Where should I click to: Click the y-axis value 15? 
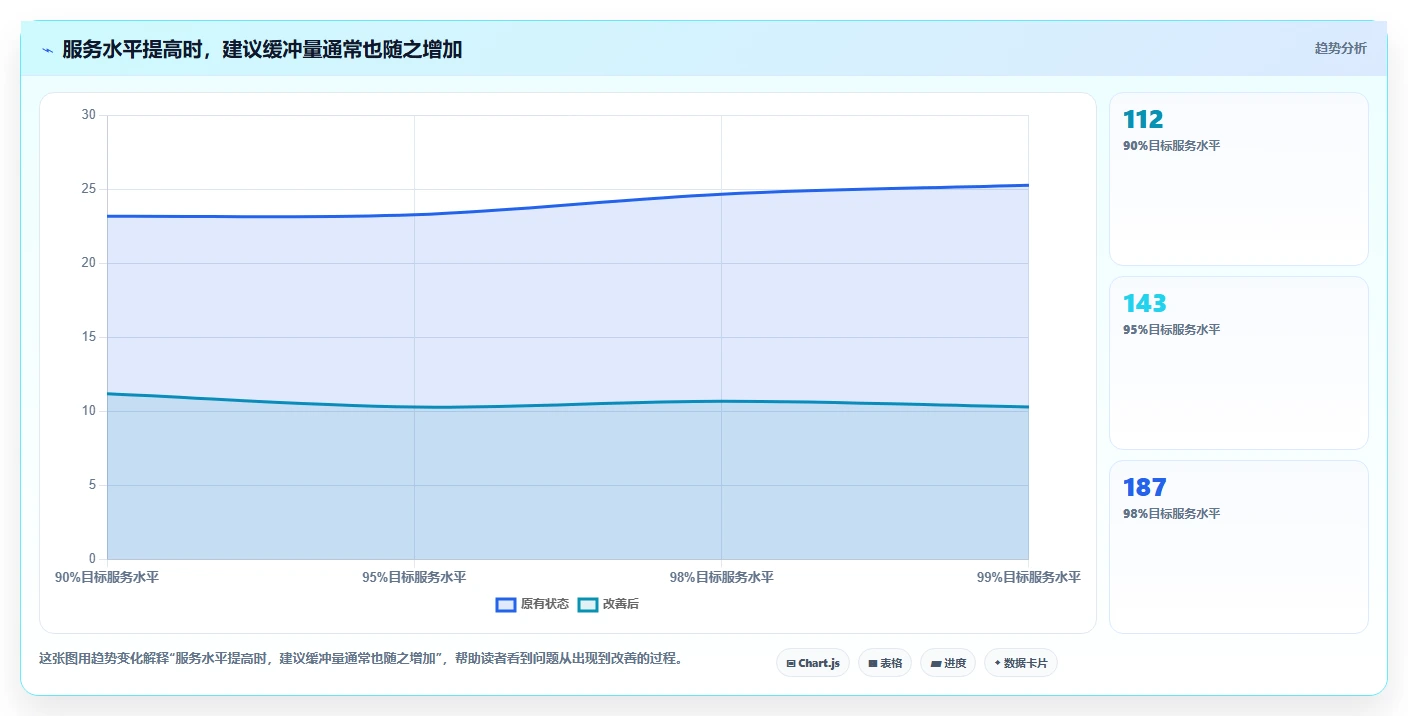89,337
